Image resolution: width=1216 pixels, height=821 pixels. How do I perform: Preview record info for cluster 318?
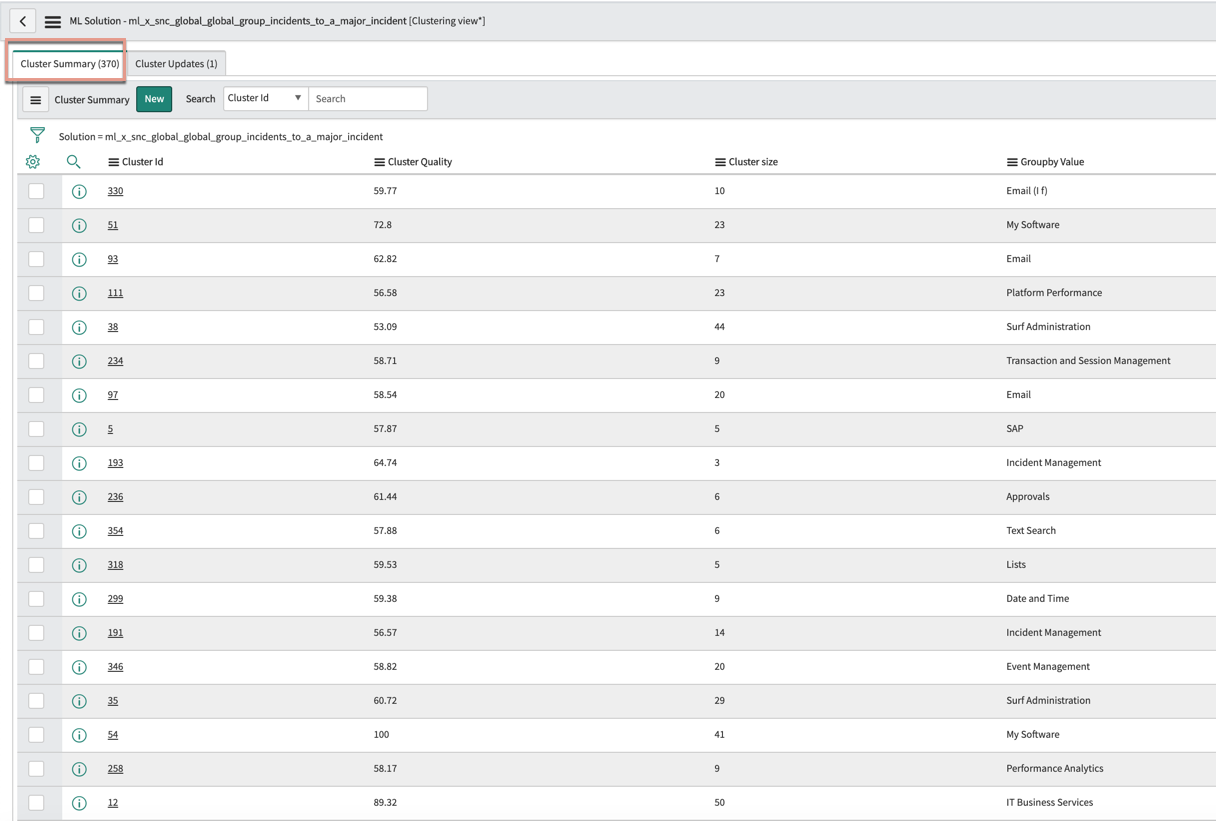coord(79,565)
